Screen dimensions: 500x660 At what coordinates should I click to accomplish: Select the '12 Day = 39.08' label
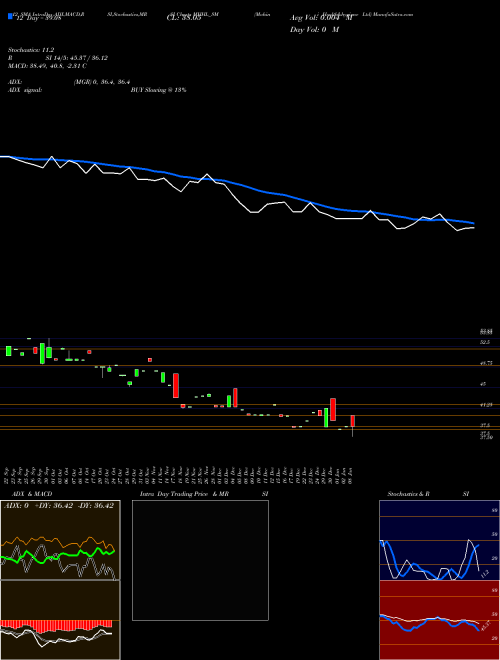tap(37, 18)
